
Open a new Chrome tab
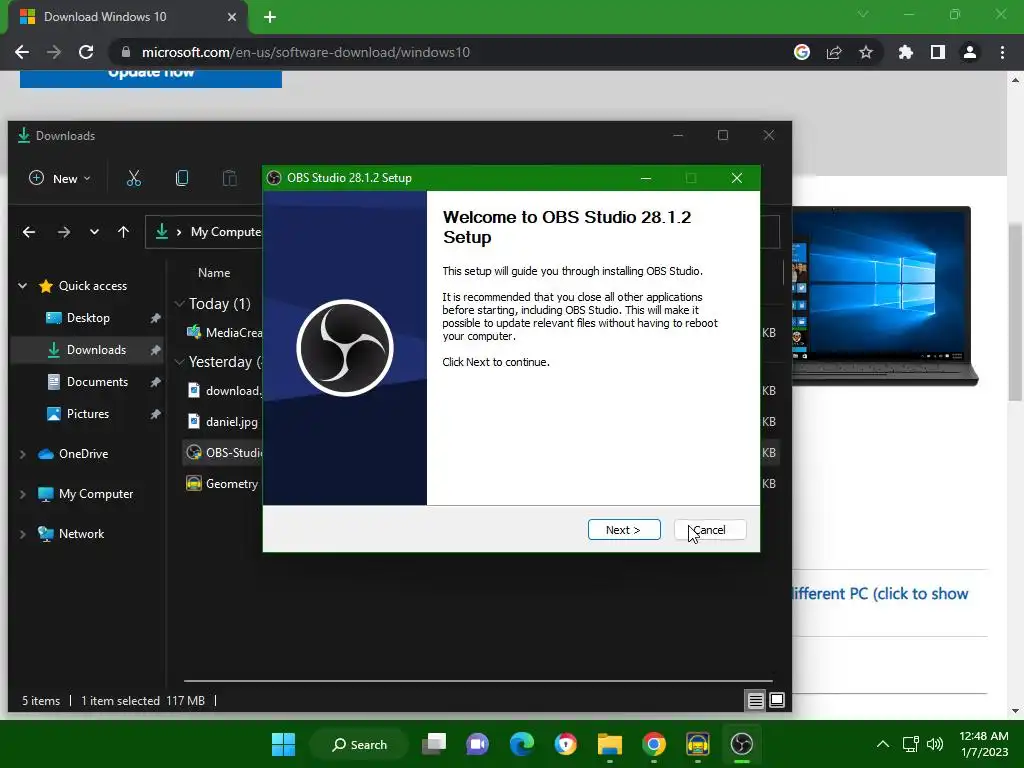click(270, 17)
